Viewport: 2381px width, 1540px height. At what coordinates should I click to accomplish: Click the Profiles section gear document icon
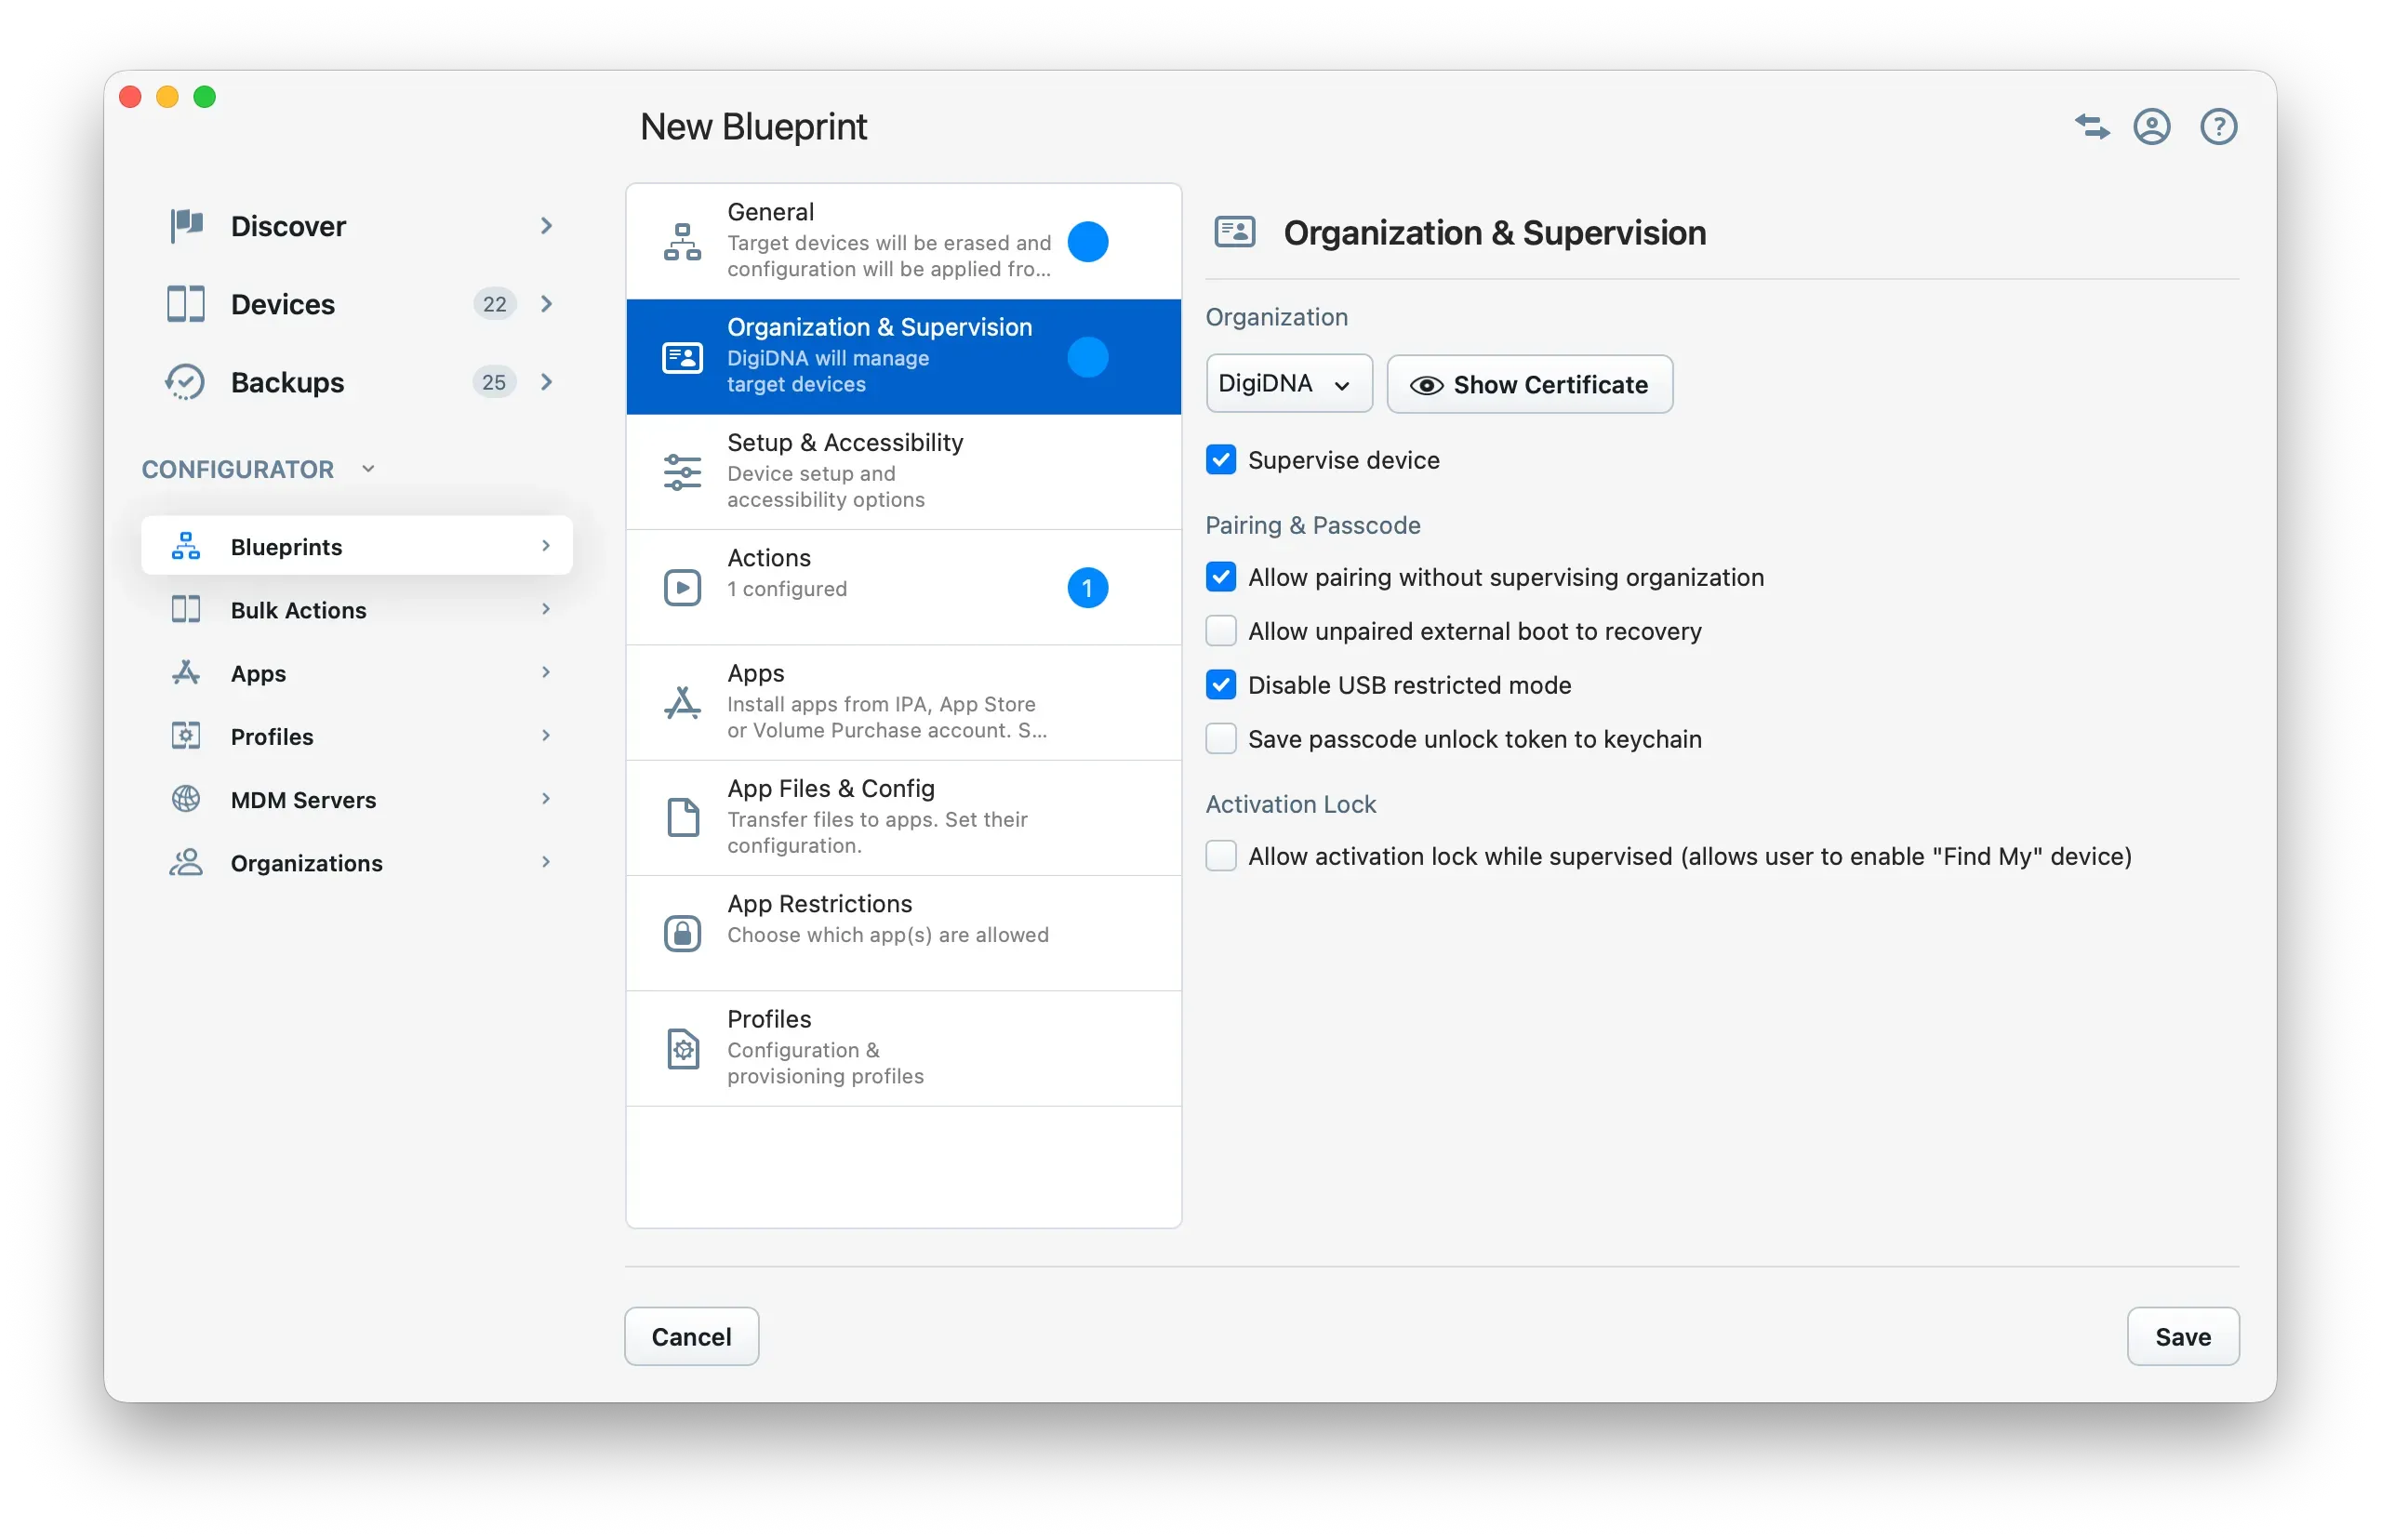tap(683, 1048)
